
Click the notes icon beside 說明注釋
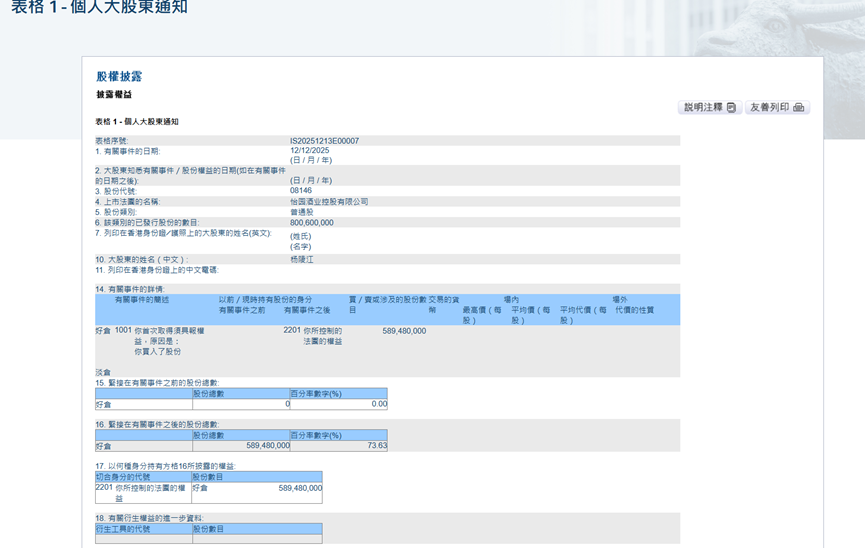click(x=731, y=108)
